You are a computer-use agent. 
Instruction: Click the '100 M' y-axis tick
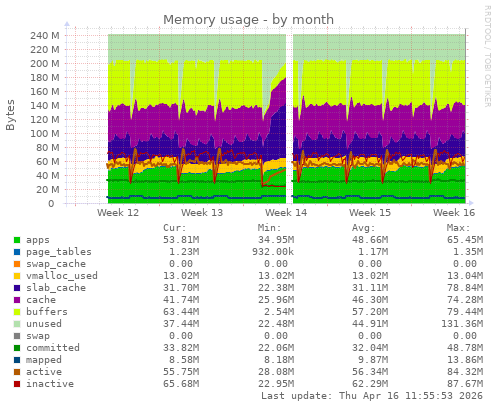coord(45,133)
